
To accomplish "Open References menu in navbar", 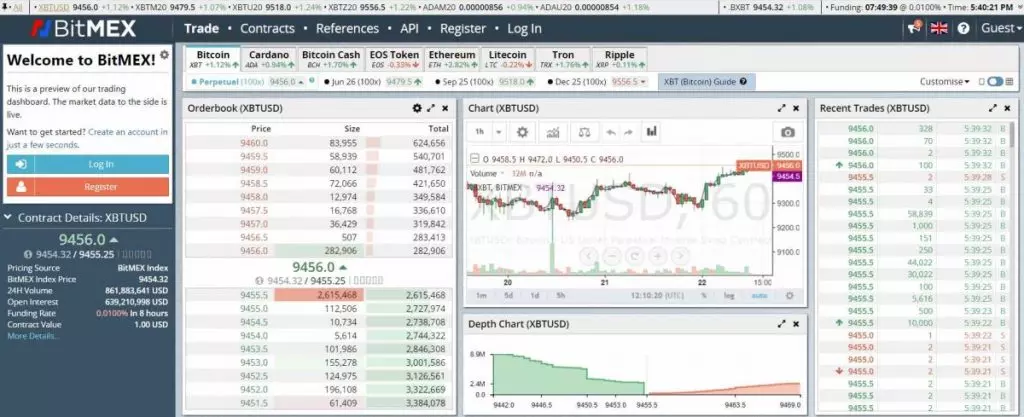I will (347, 29).
